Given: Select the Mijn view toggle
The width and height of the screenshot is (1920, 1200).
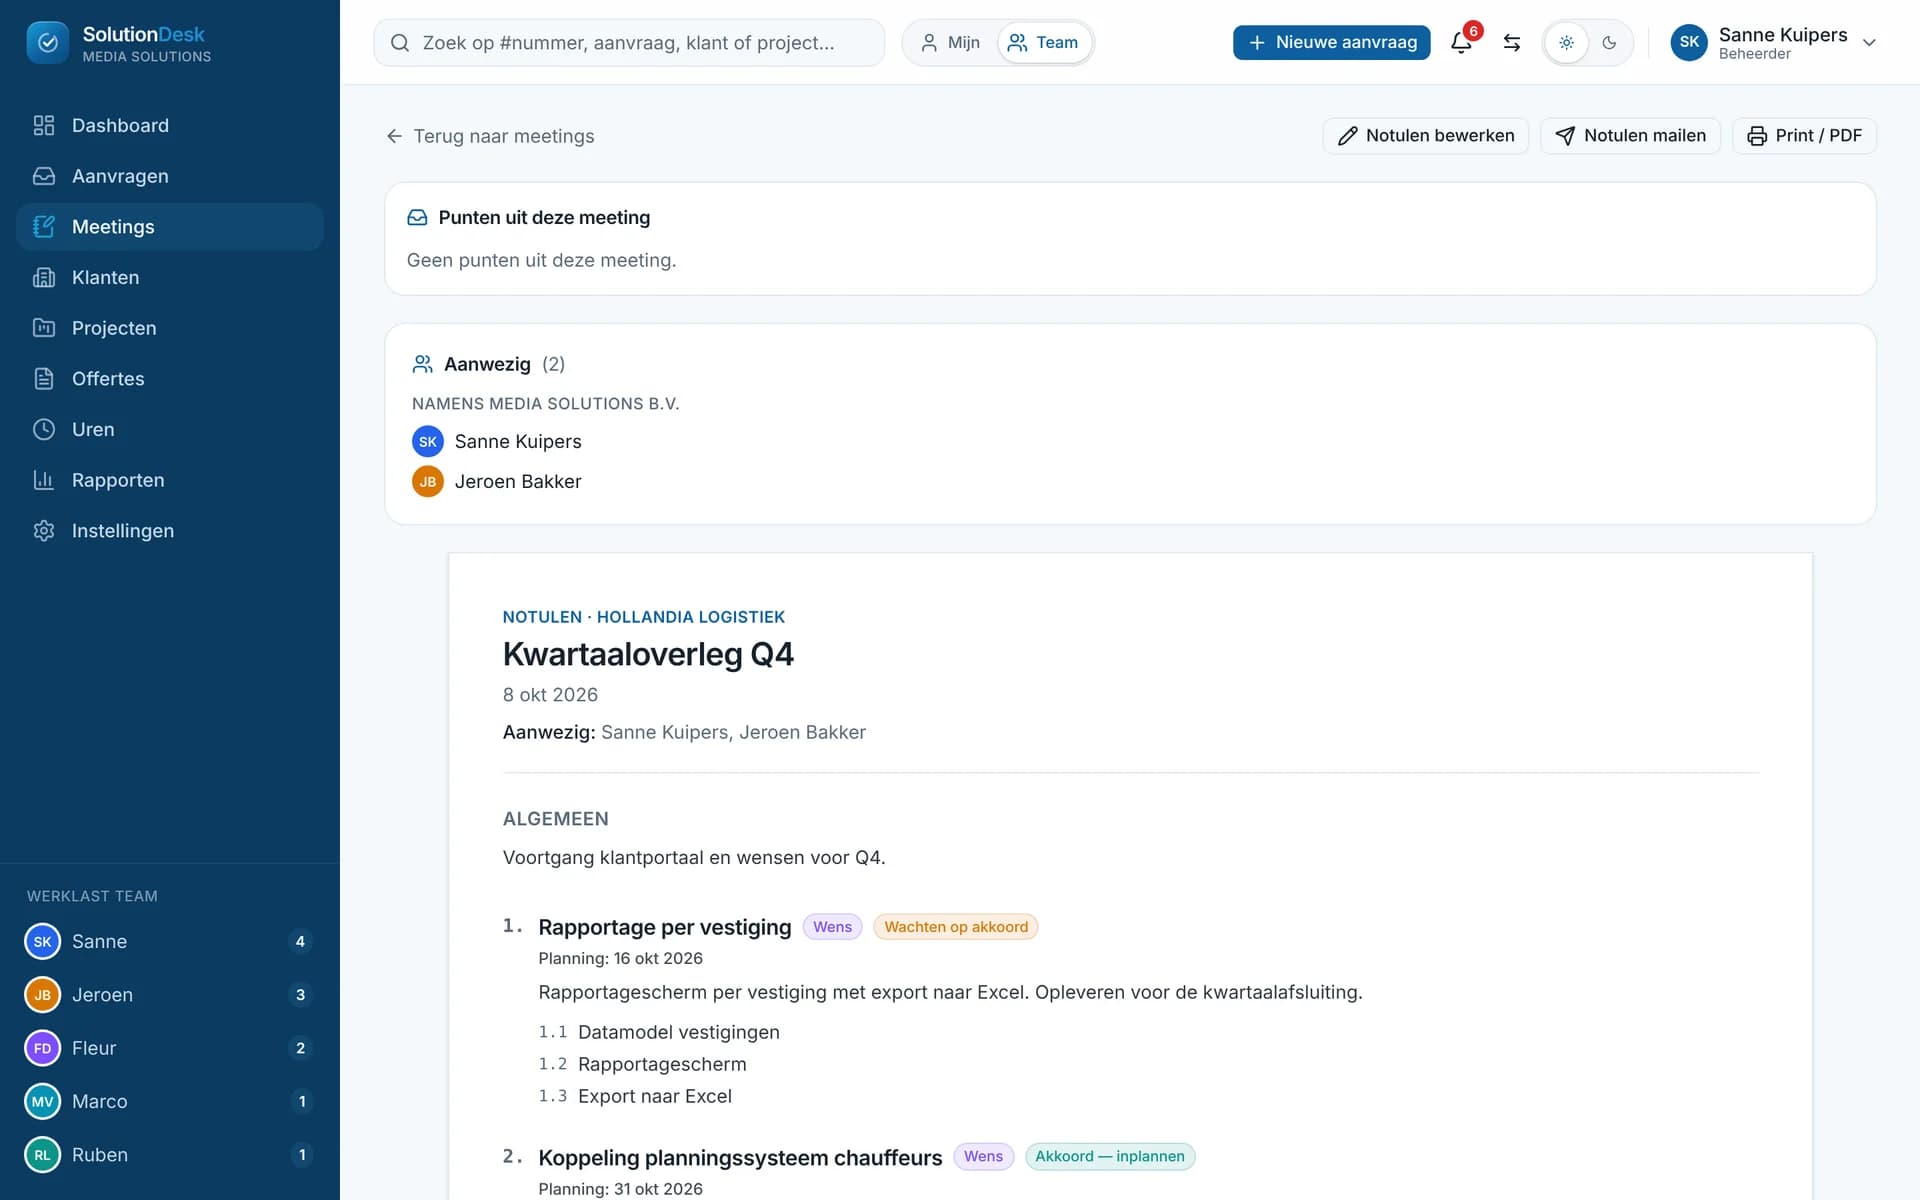Looking at the screenshot, I should click(x=950, y=43).
